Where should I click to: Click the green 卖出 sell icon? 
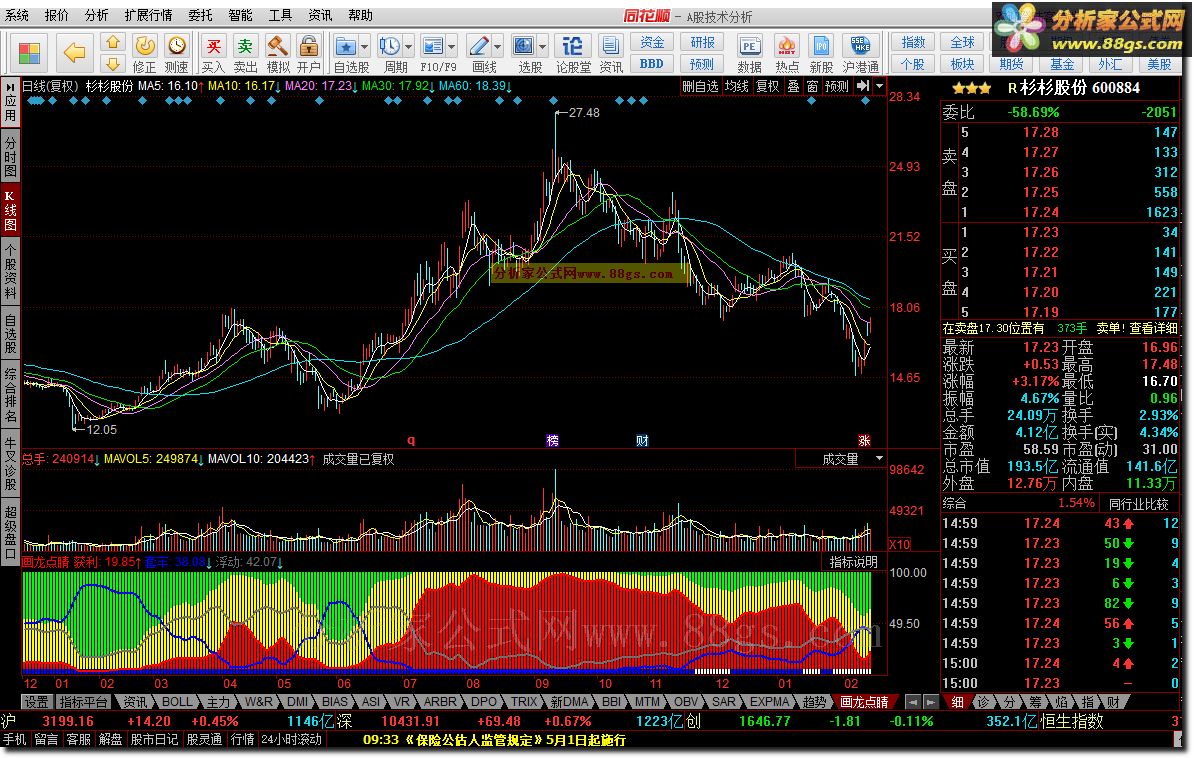[245, 46]
